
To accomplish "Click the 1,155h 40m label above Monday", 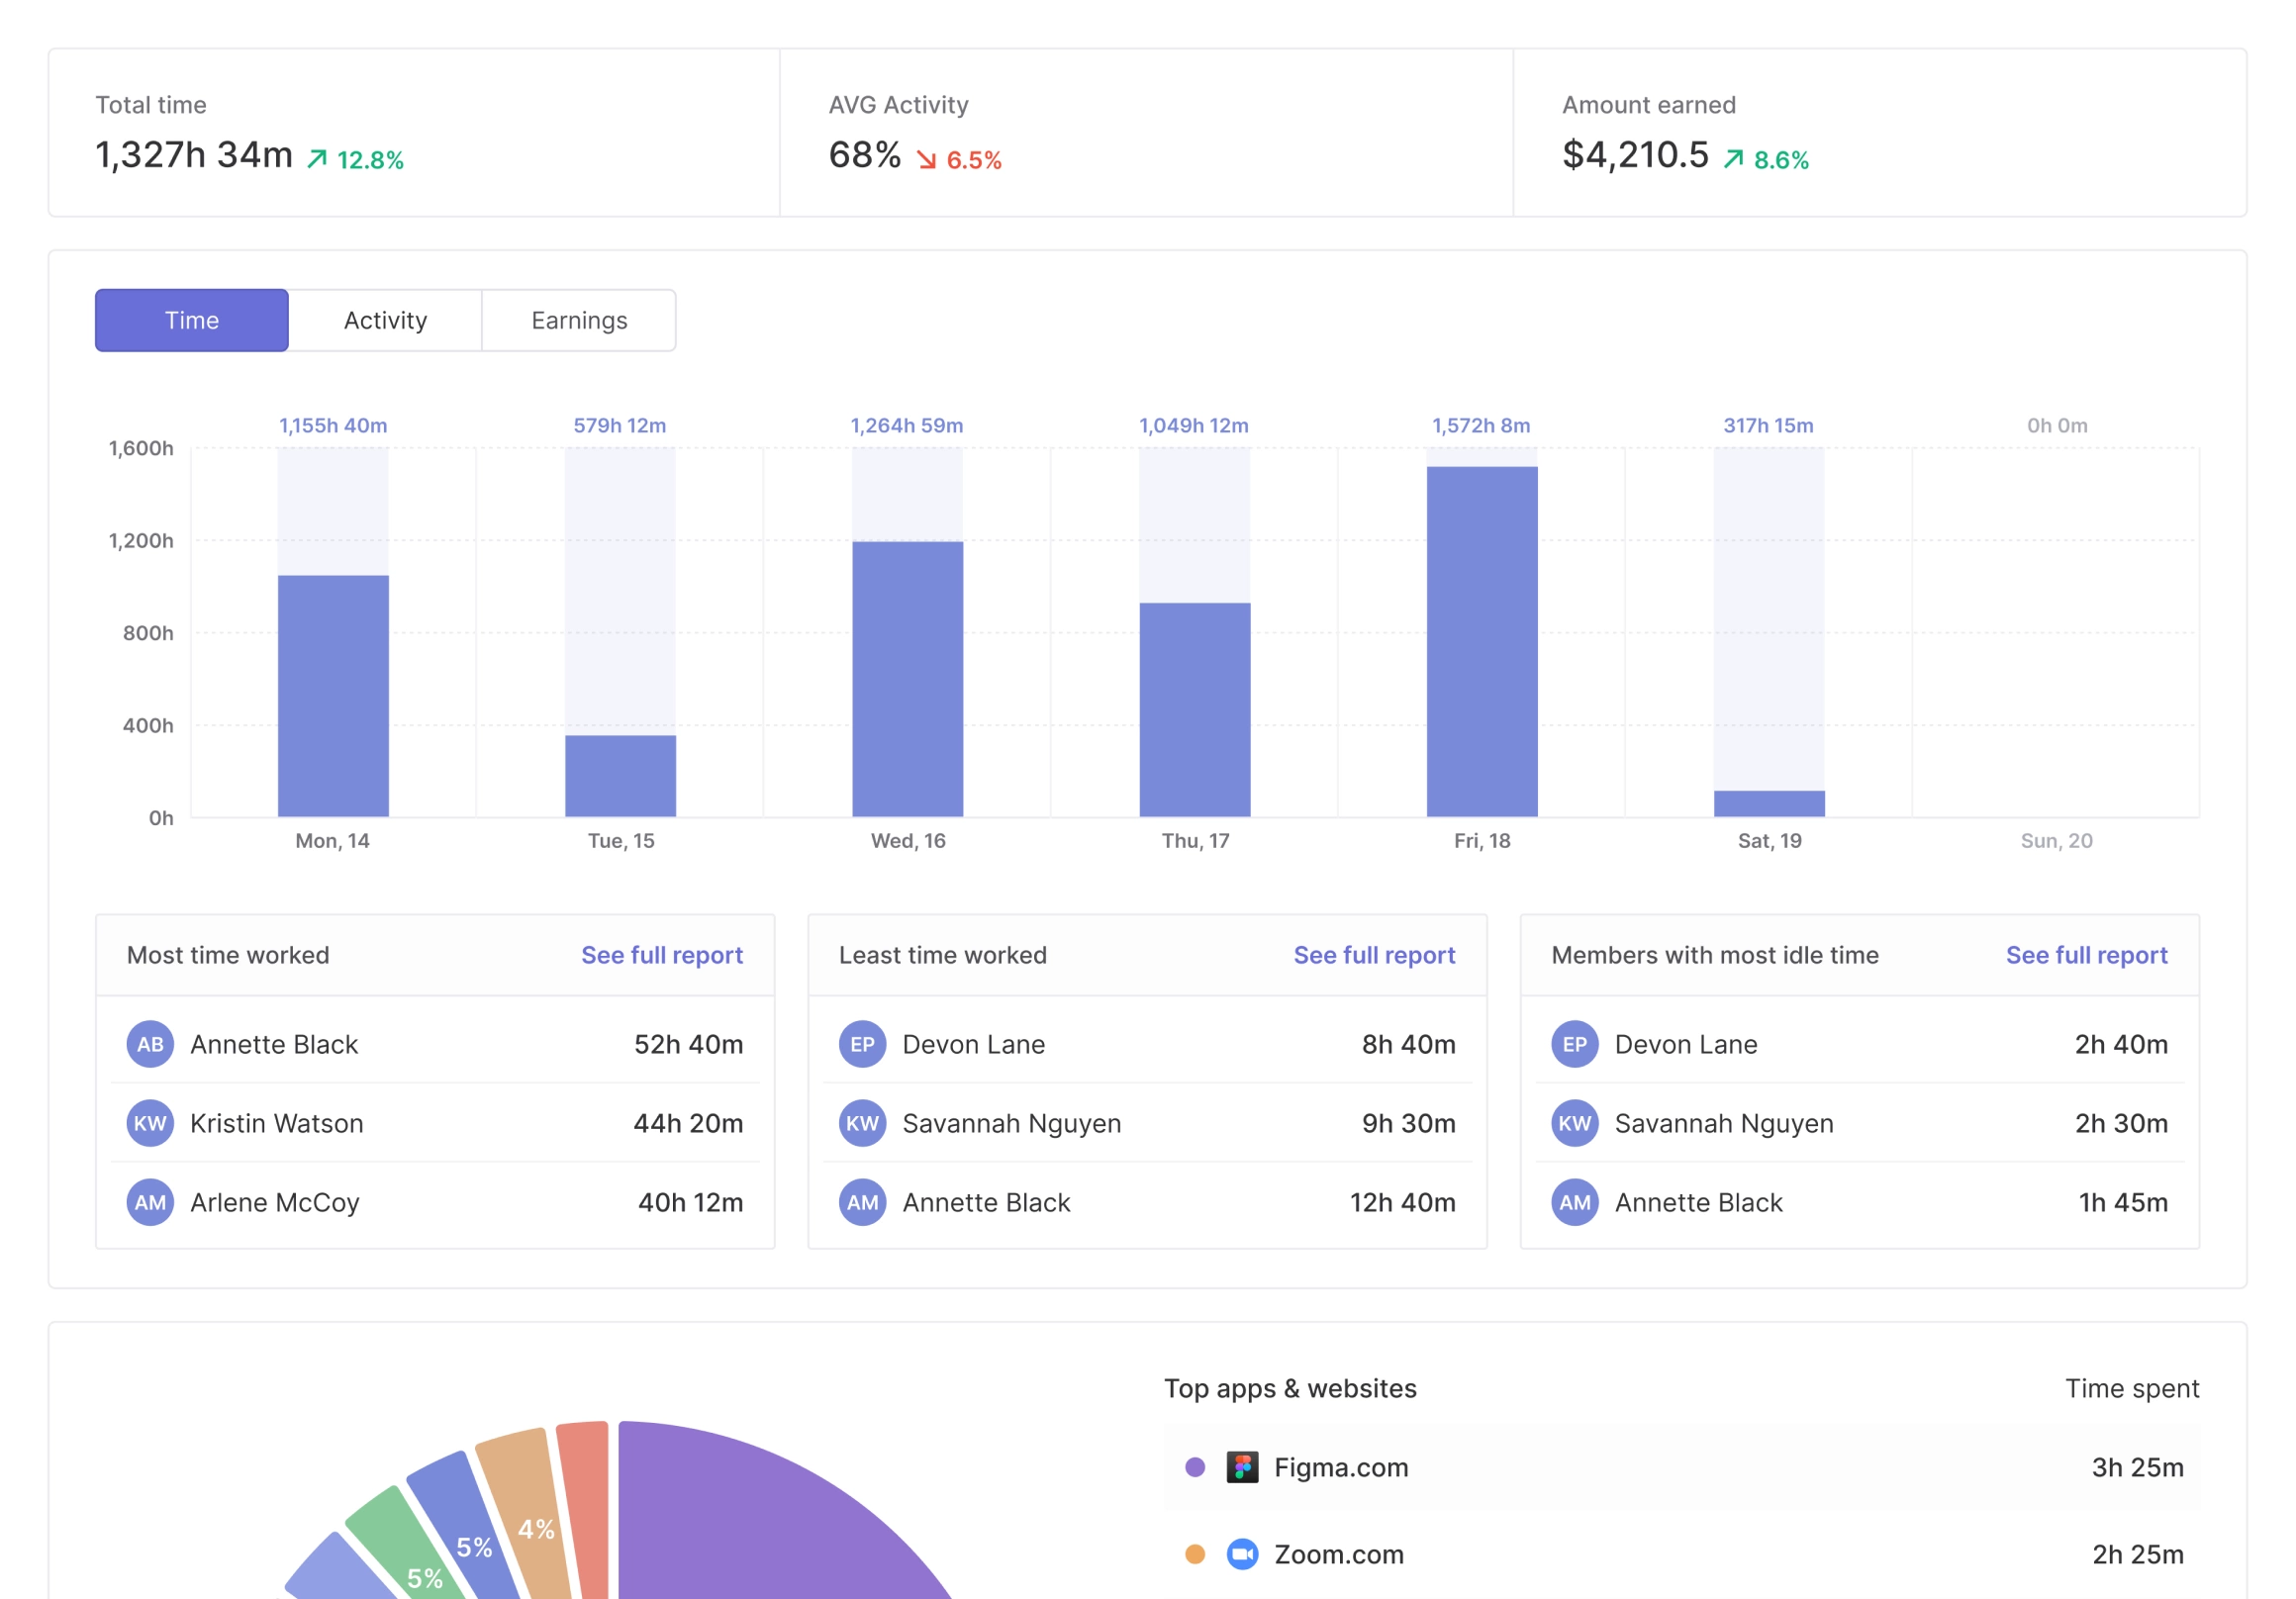I will coord(333,425).
